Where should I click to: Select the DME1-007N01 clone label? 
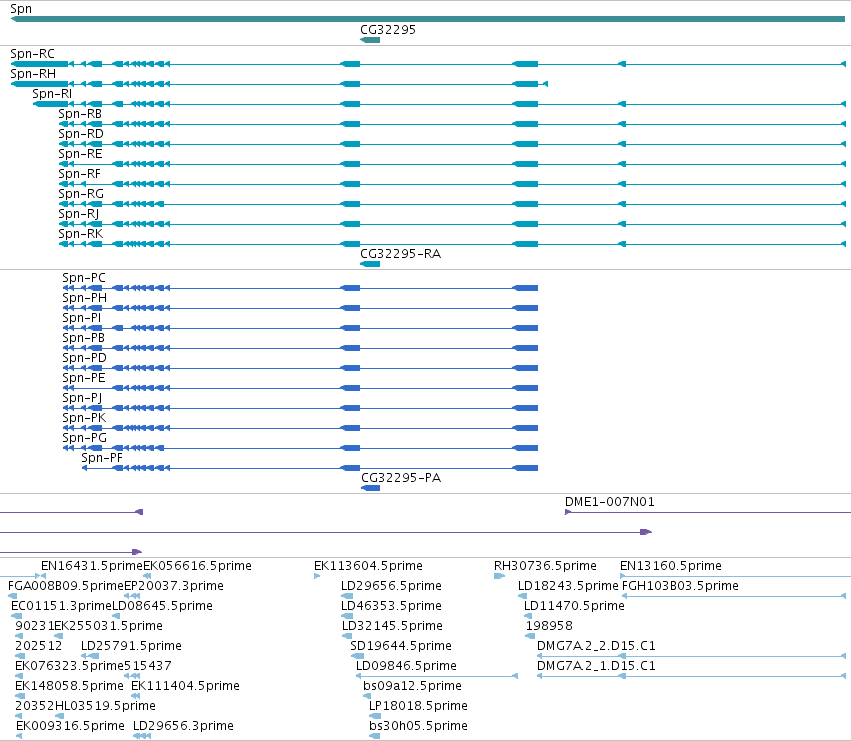(x=609, y=502)
